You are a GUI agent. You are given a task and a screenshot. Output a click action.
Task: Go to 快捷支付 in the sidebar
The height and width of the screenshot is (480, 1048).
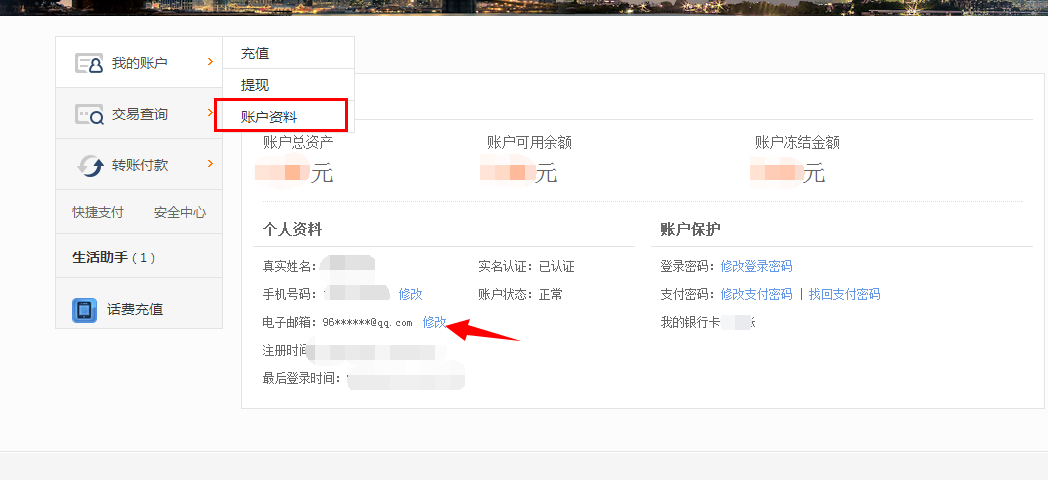pos(98,212)
